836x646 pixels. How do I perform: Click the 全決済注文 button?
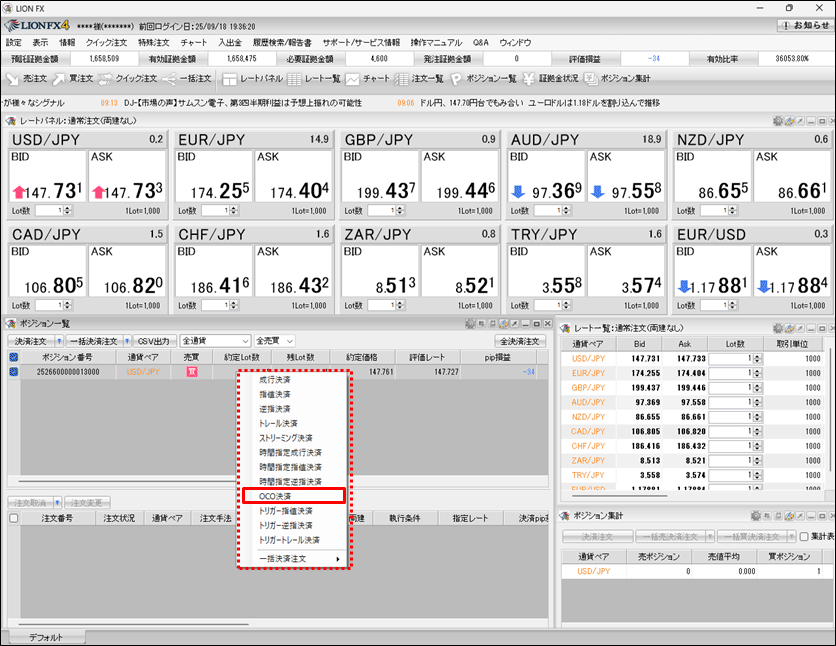click(x=519, y=341)
